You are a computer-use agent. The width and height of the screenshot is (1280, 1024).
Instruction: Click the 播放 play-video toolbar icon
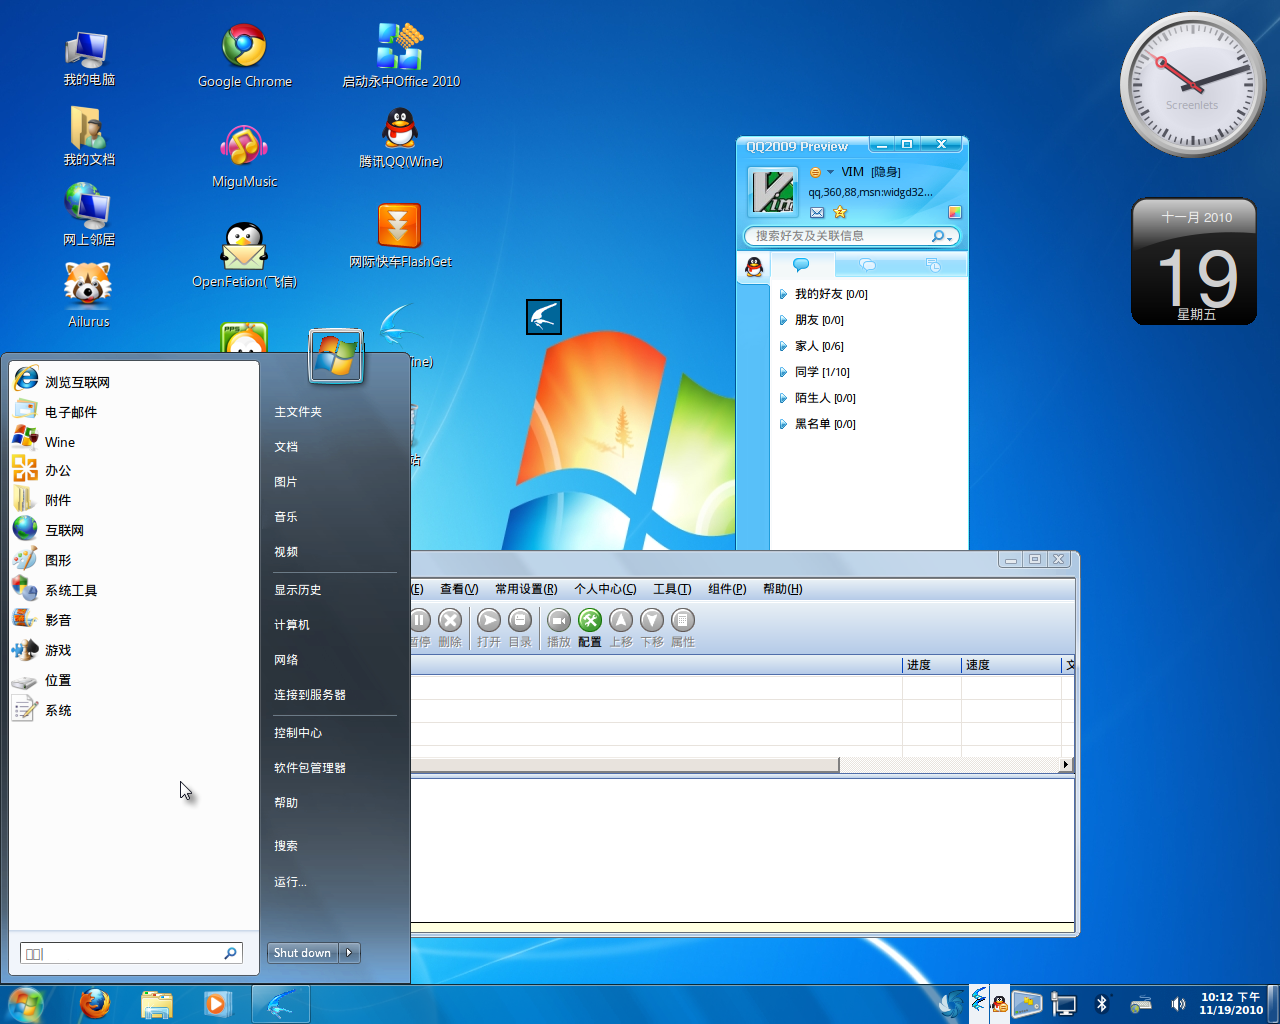[x=558, y=628]
